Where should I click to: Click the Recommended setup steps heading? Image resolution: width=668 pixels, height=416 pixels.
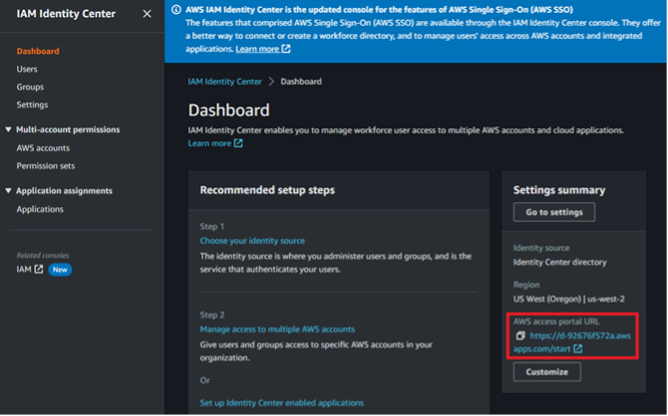(x=267, y=190)
